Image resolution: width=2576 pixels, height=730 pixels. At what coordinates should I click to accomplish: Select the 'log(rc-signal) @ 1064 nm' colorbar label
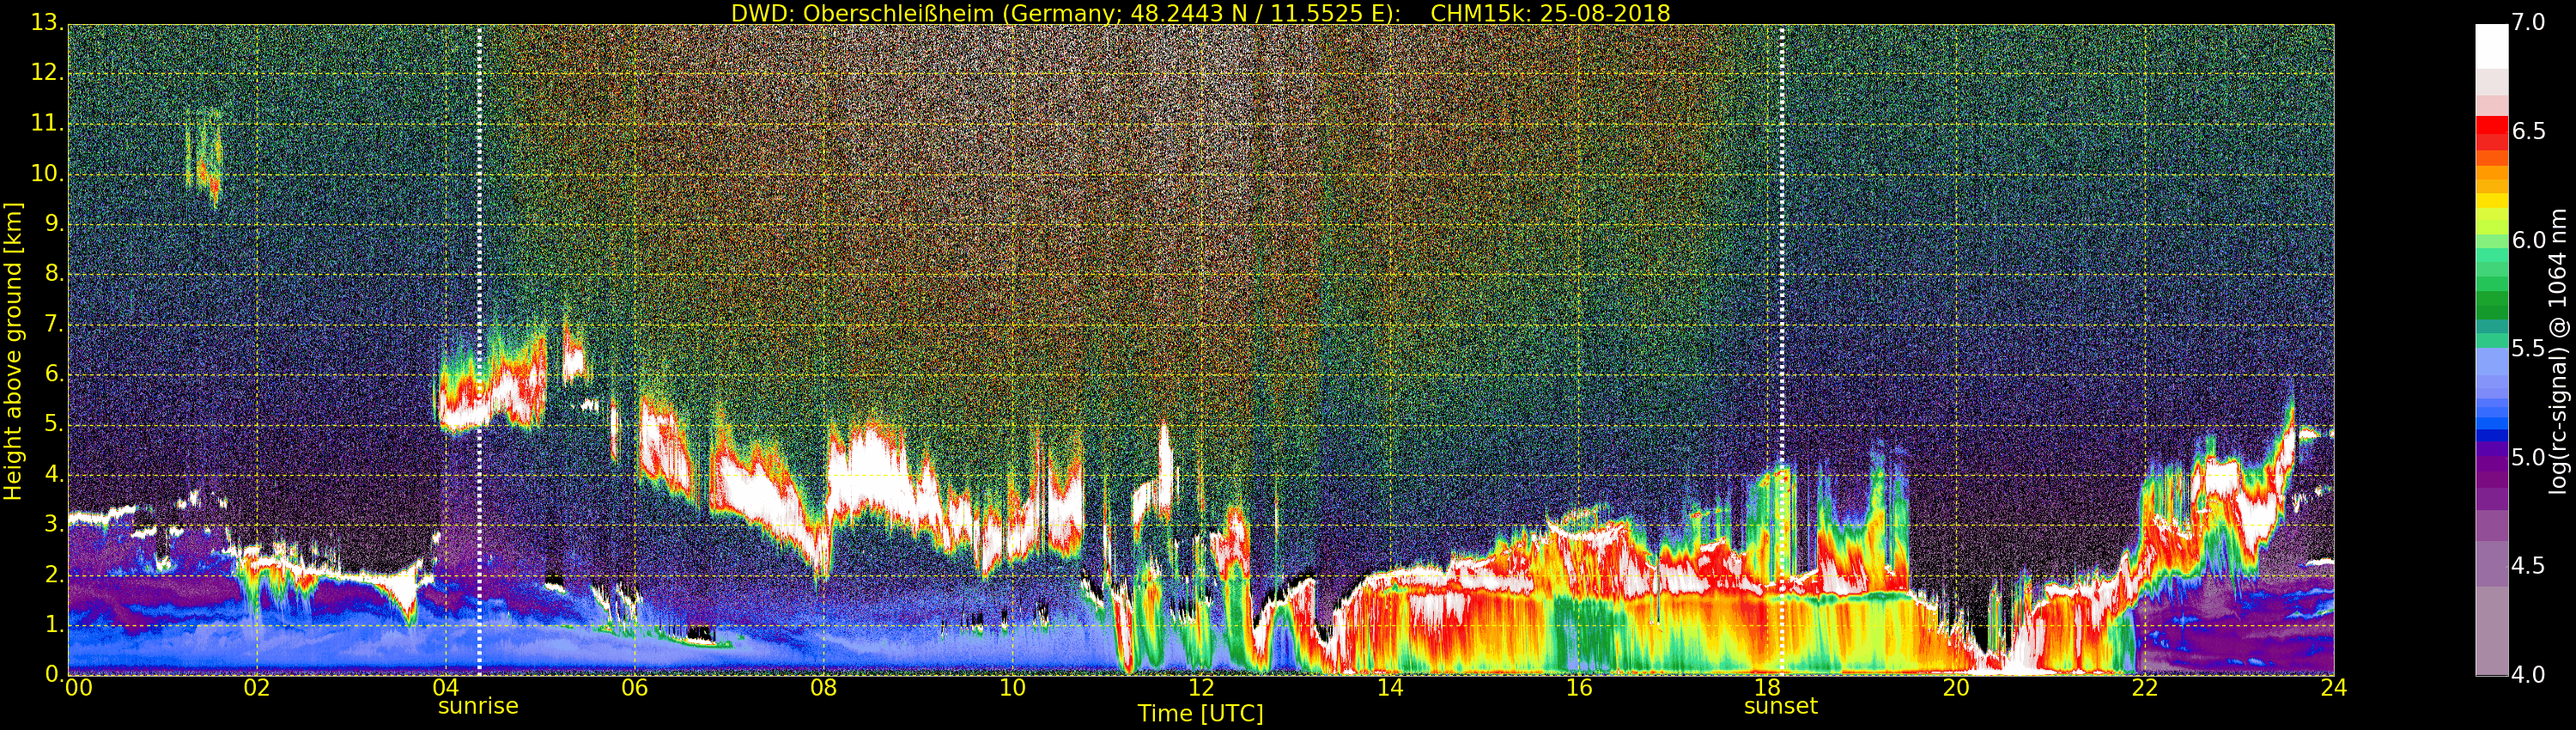click(2558, 351)
